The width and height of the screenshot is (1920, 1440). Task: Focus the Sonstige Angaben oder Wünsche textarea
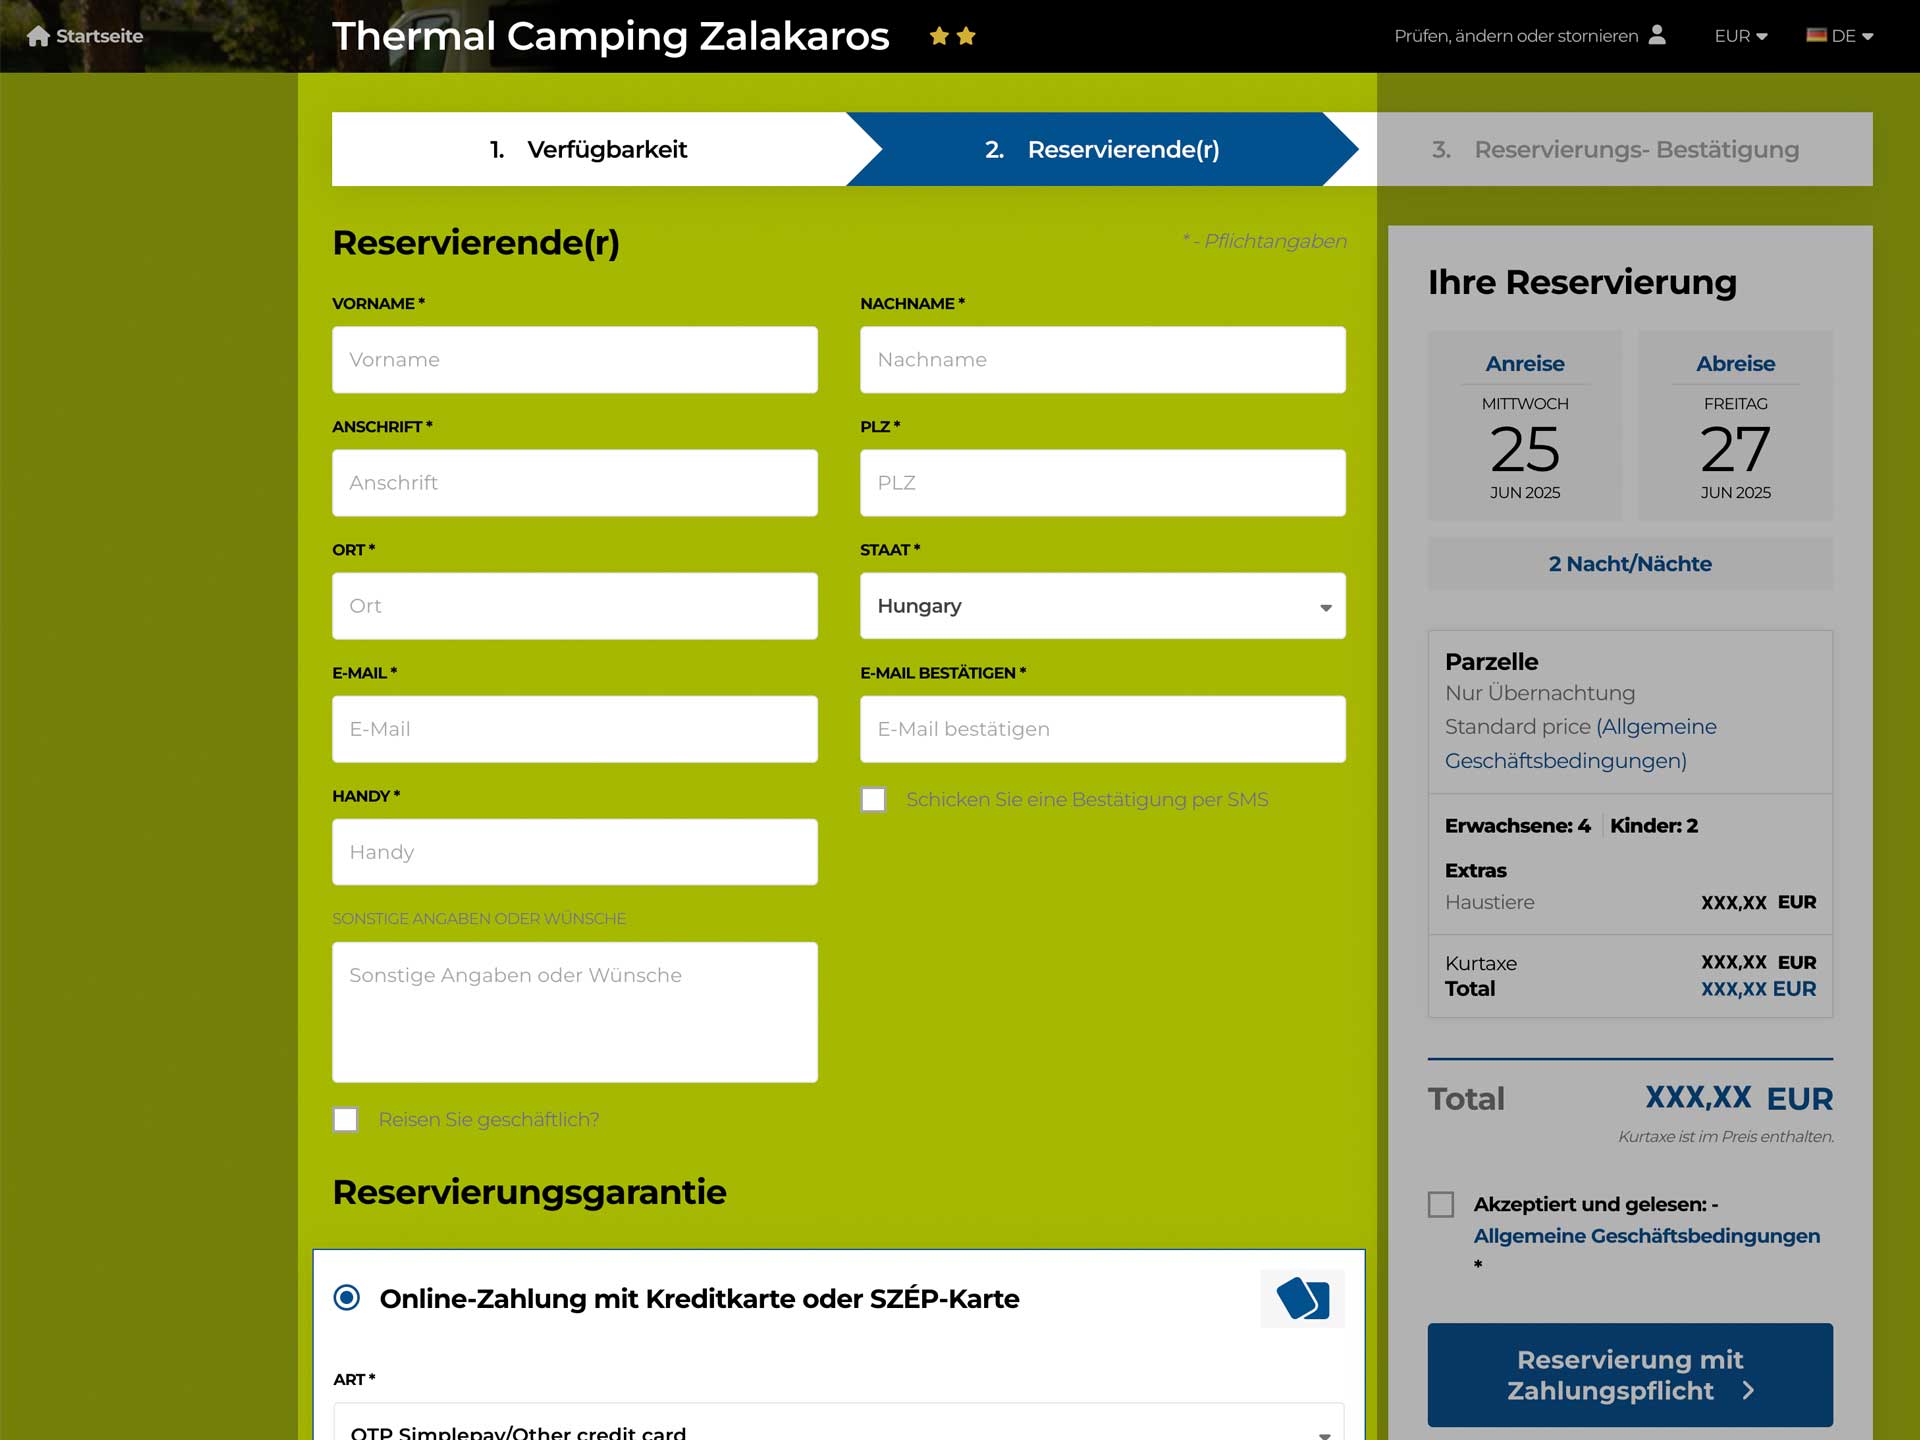click(574, 1012)
